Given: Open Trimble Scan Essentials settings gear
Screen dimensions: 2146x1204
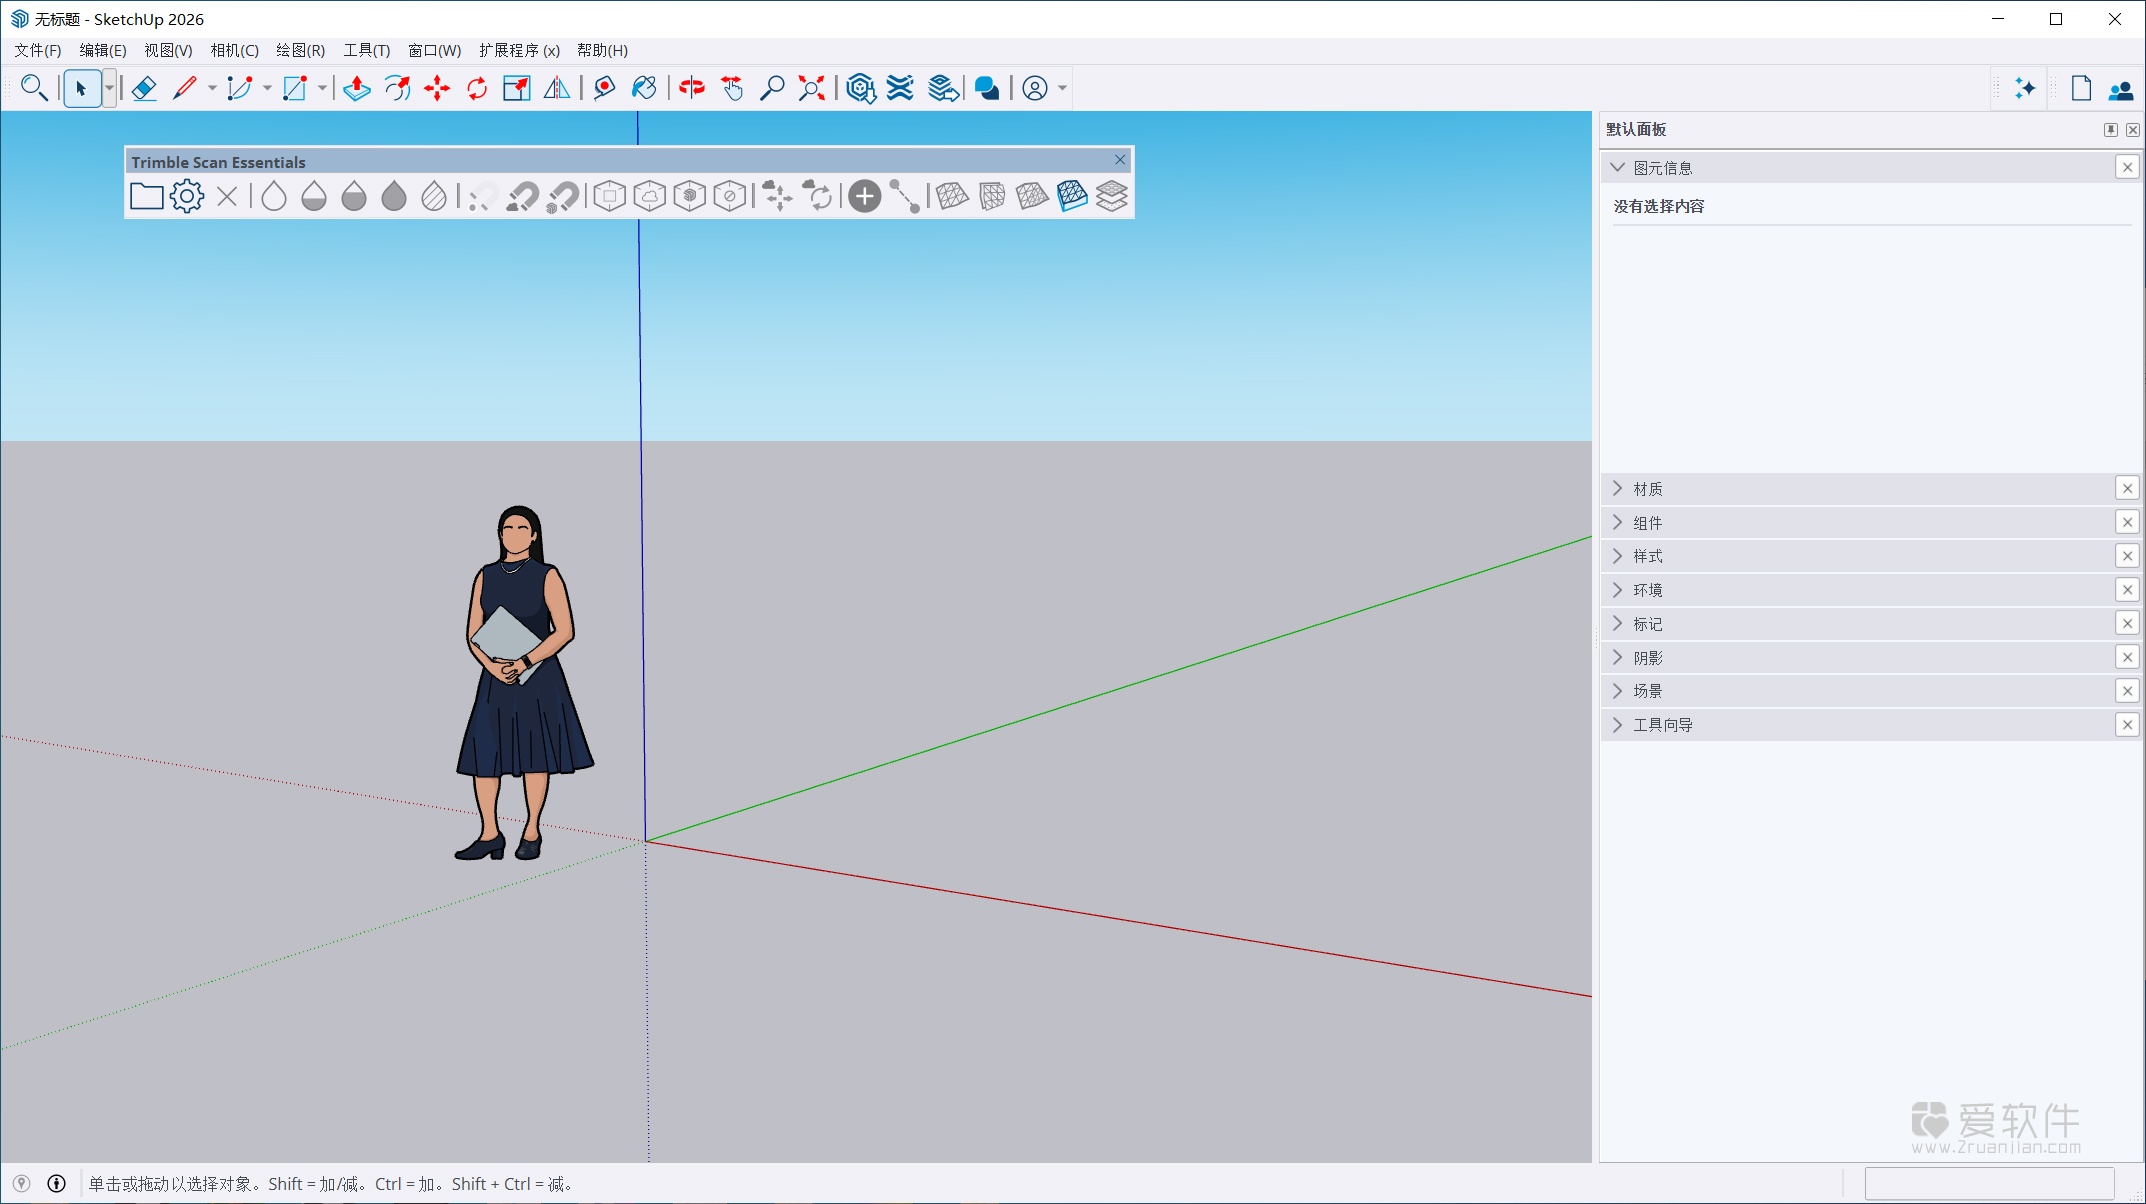Looking at the screenshot, I should [187, 196].
